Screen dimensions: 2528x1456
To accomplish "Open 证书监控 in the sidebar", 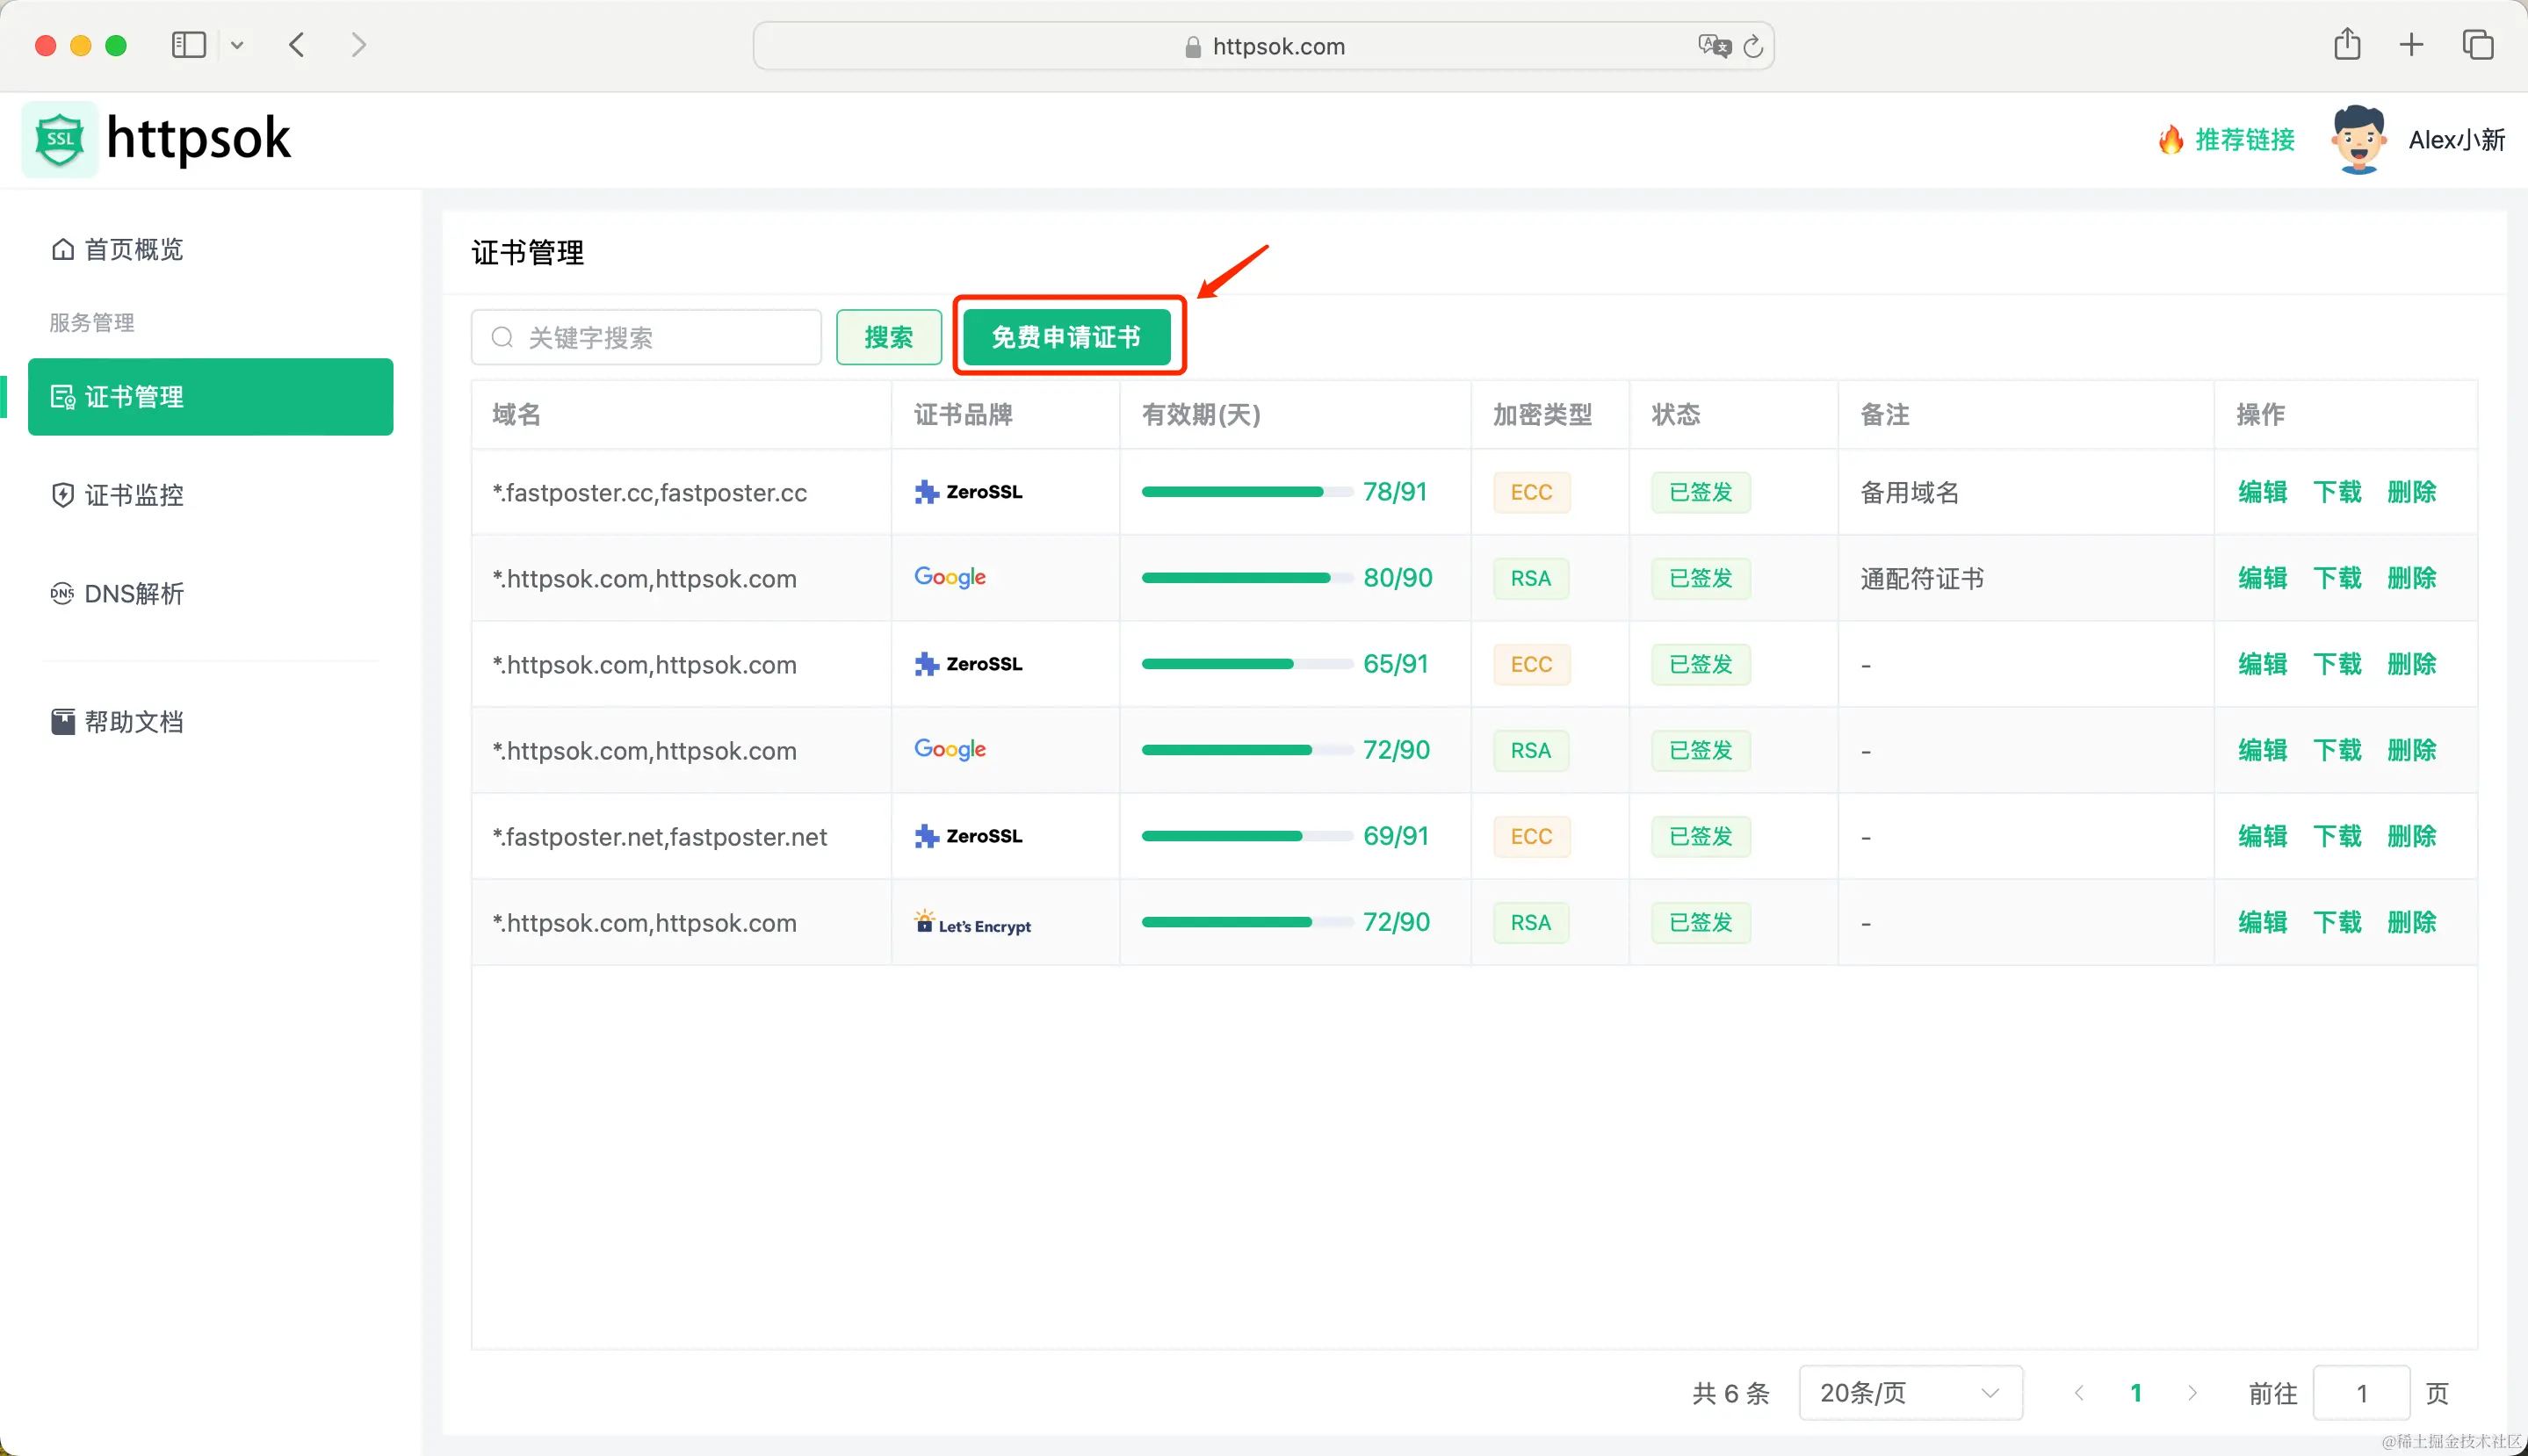I will tap(133, 495).
